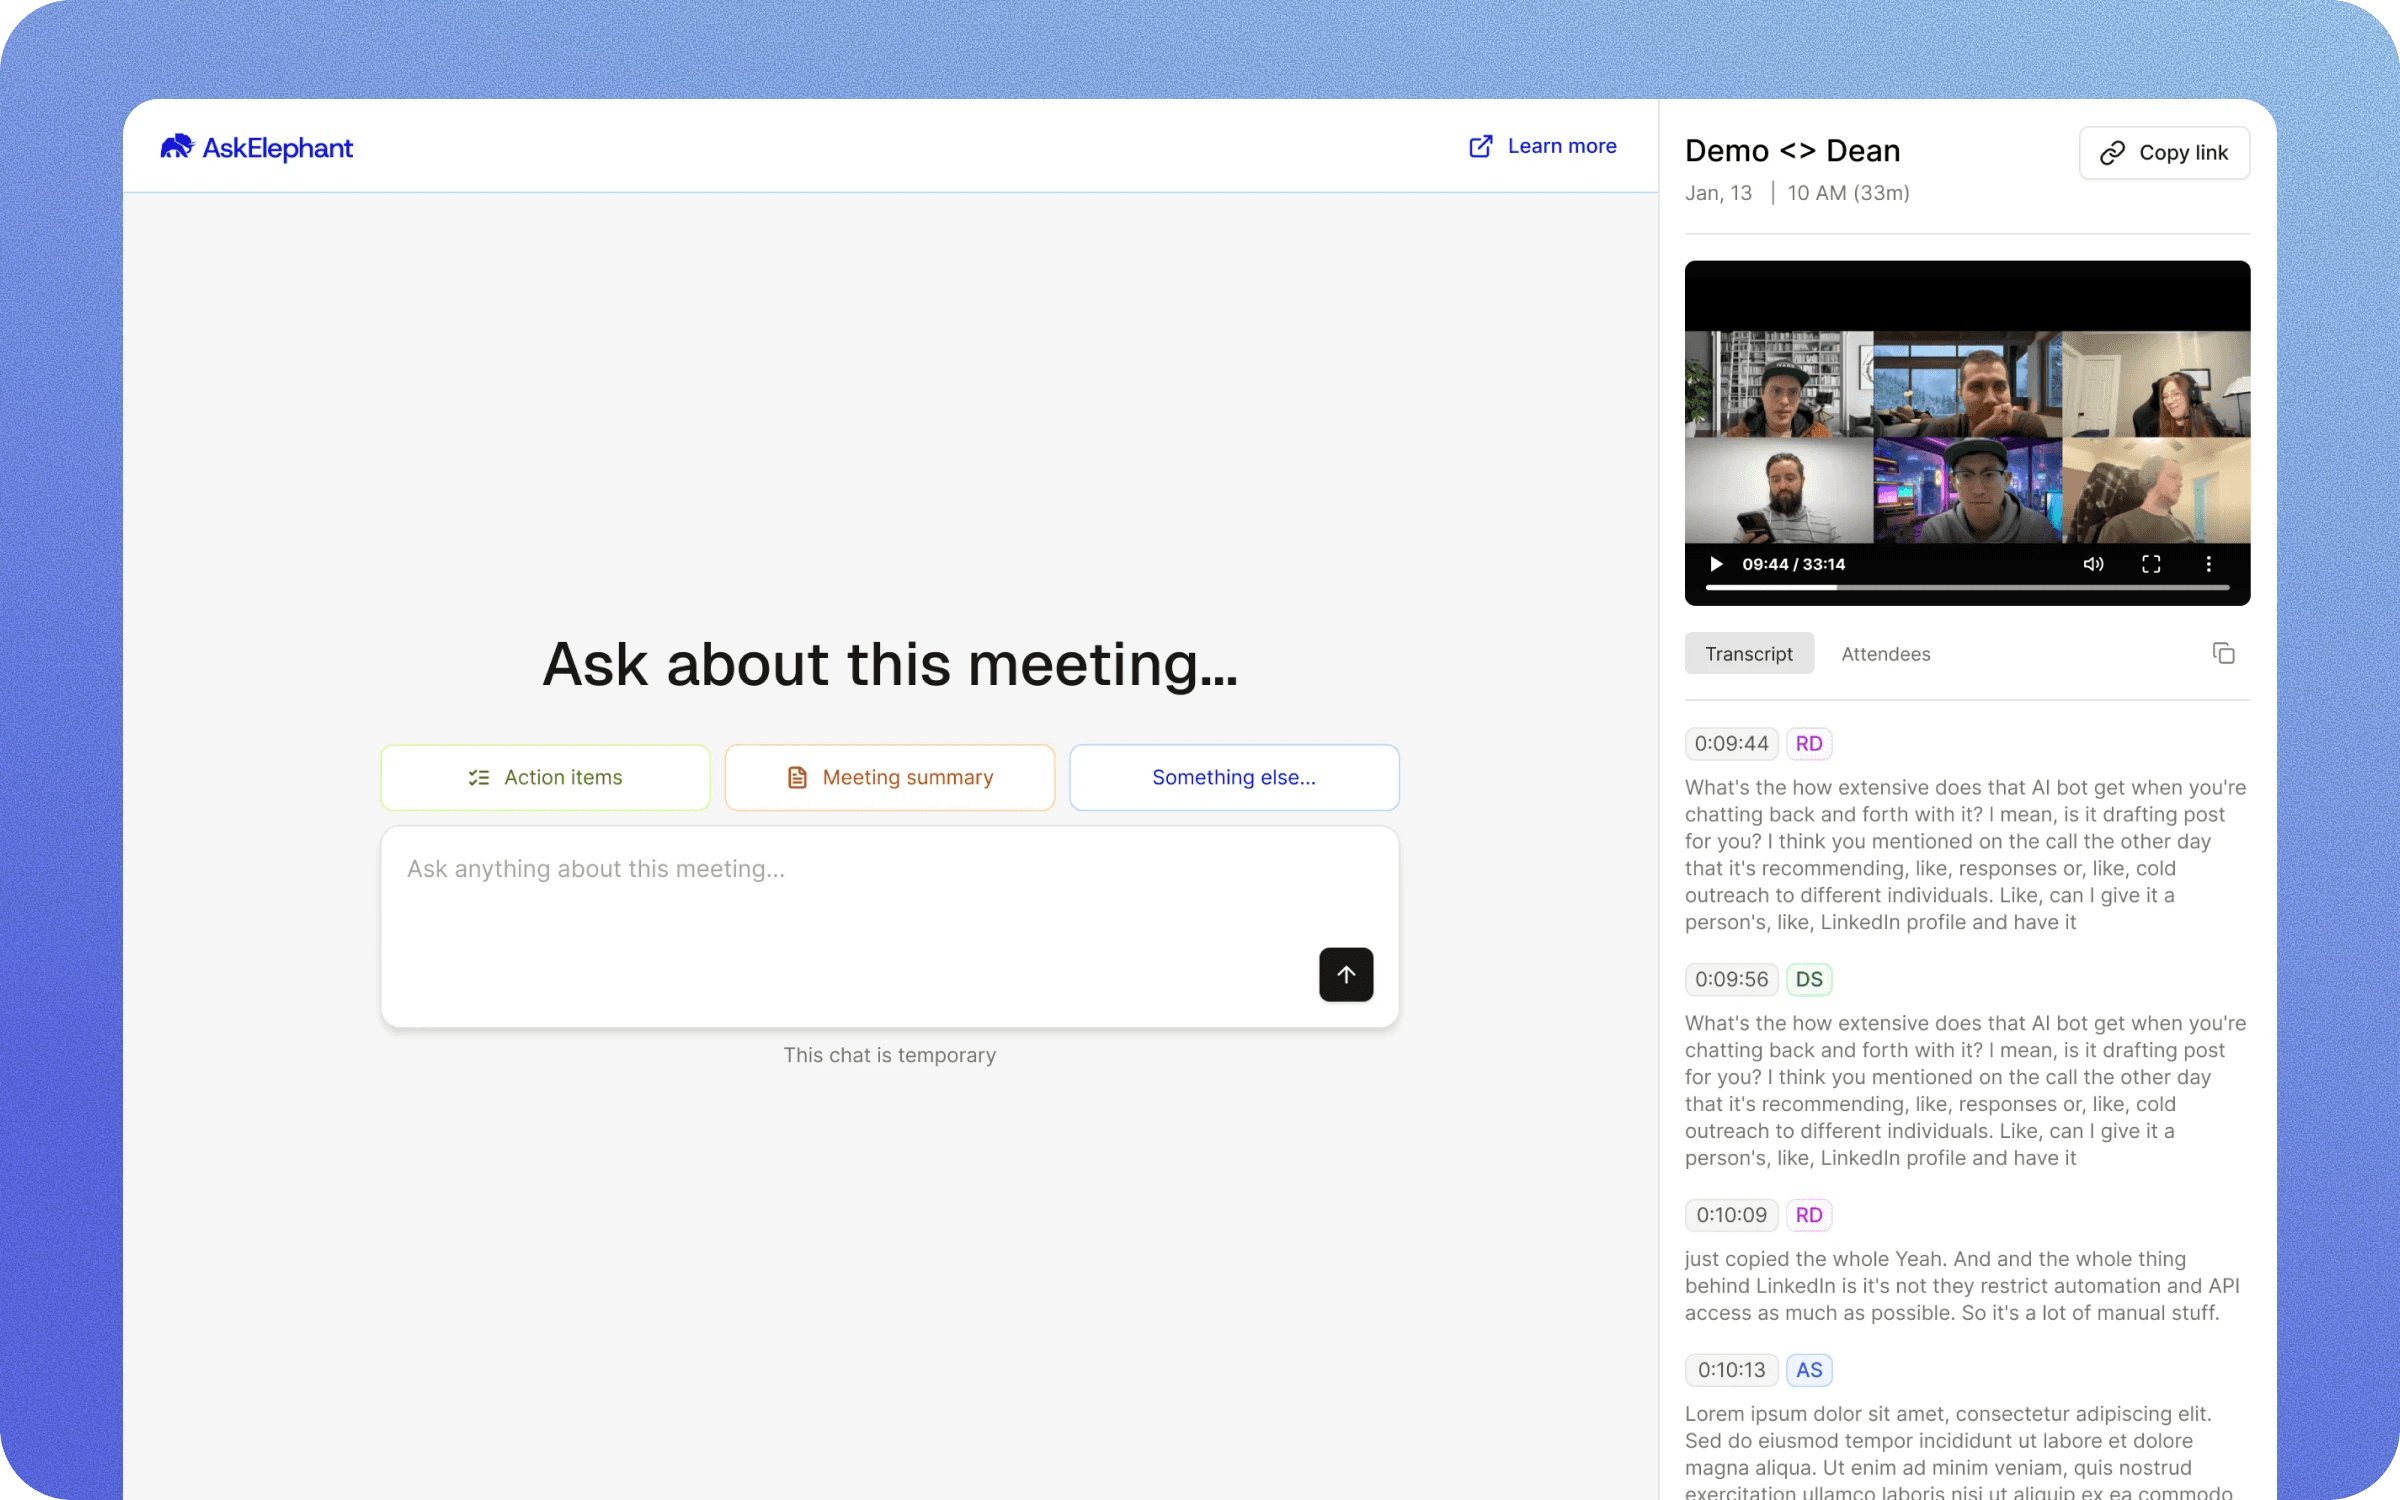Click the external-link icon beside Learn more
The width and height of the screenshot is (2400, 1500).
1480,145
